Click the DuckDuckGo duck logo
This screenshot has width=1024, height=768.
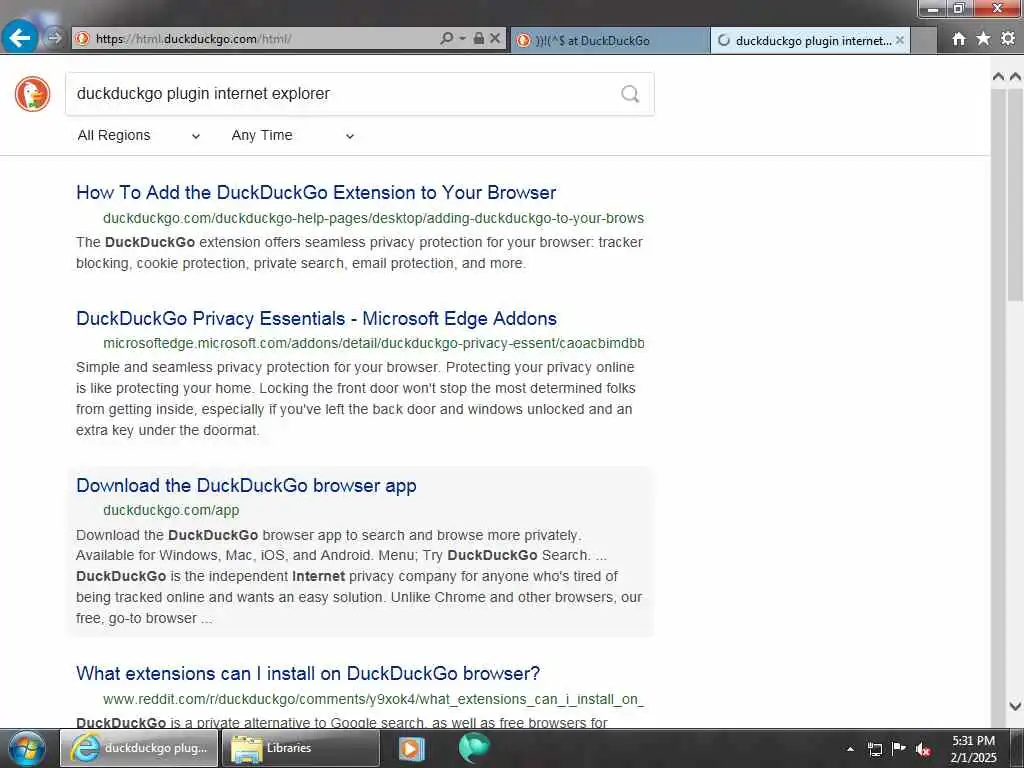pyautogui.click(x=33, y=94)
